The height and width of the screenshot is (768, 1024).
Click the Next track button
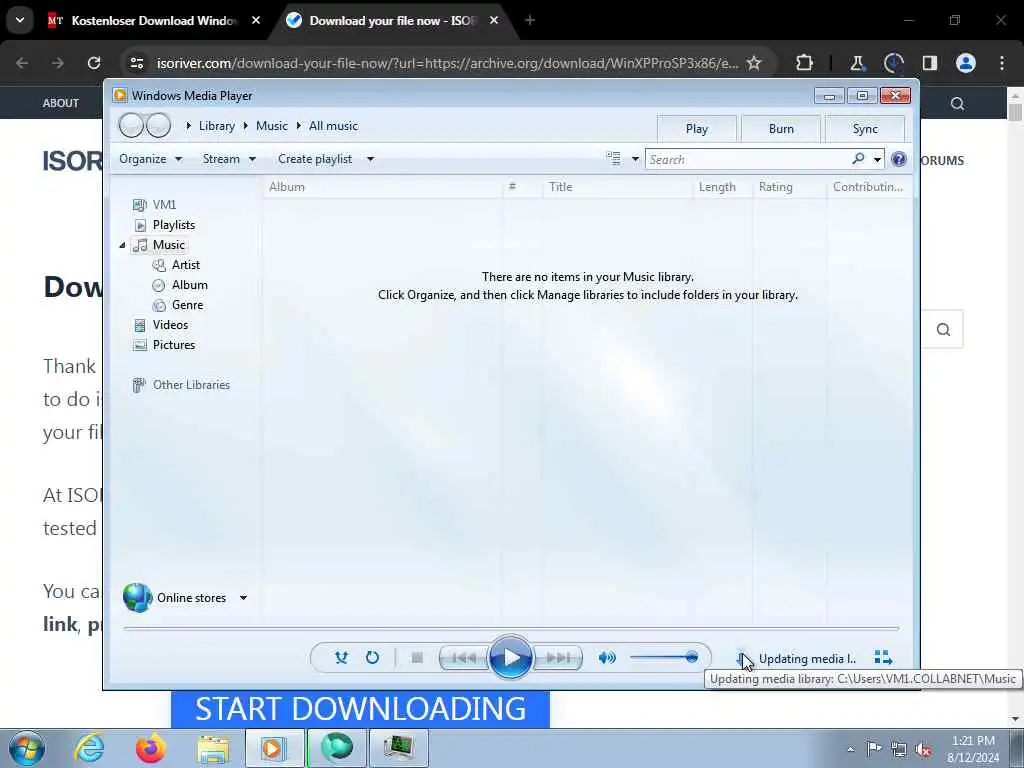(x=558, y=658)
